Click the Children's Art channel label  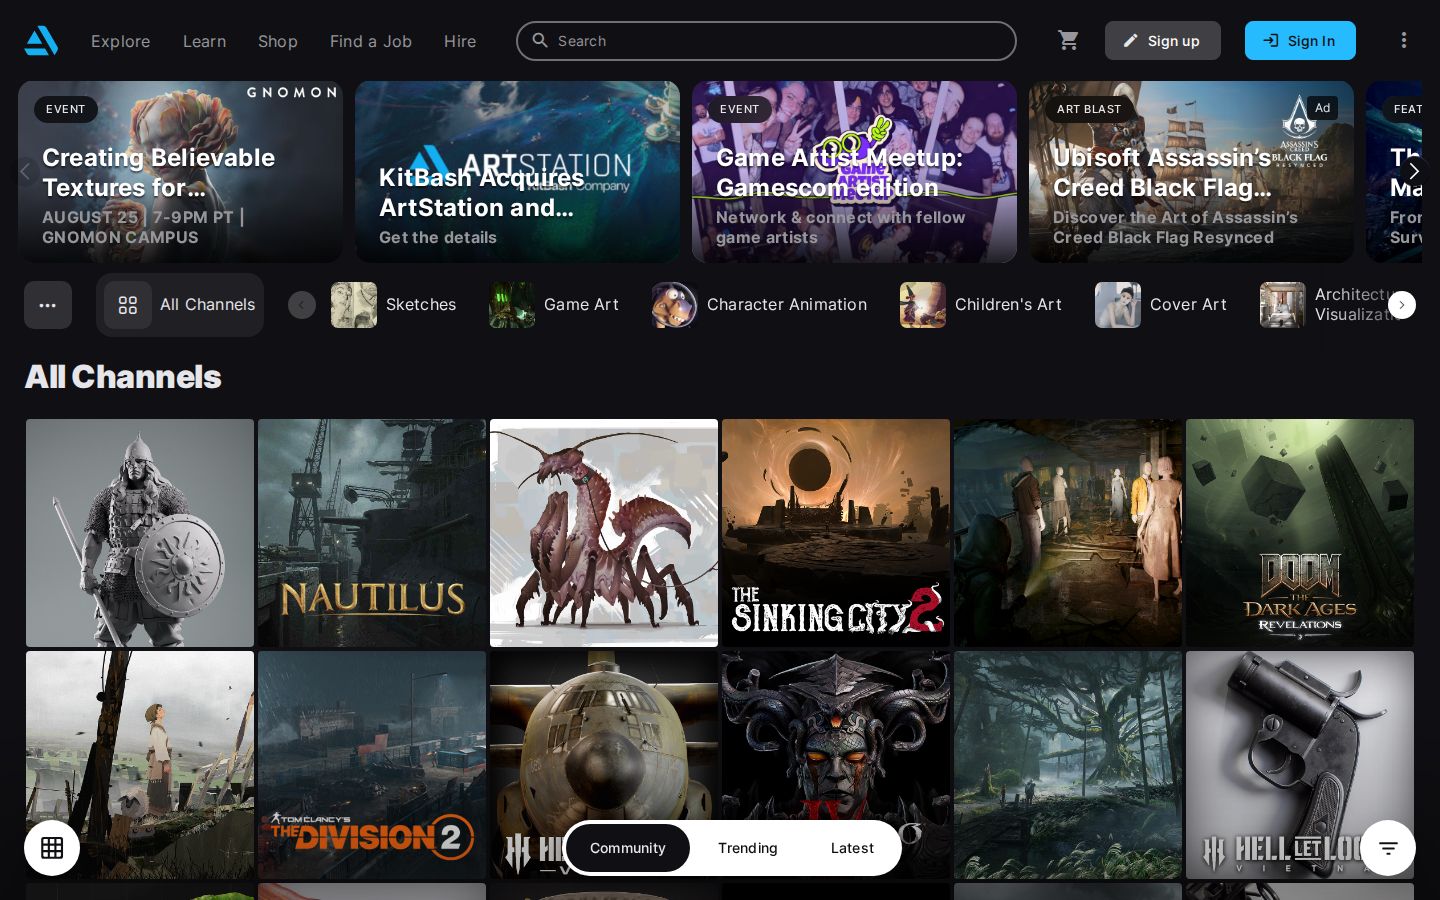1008,305
